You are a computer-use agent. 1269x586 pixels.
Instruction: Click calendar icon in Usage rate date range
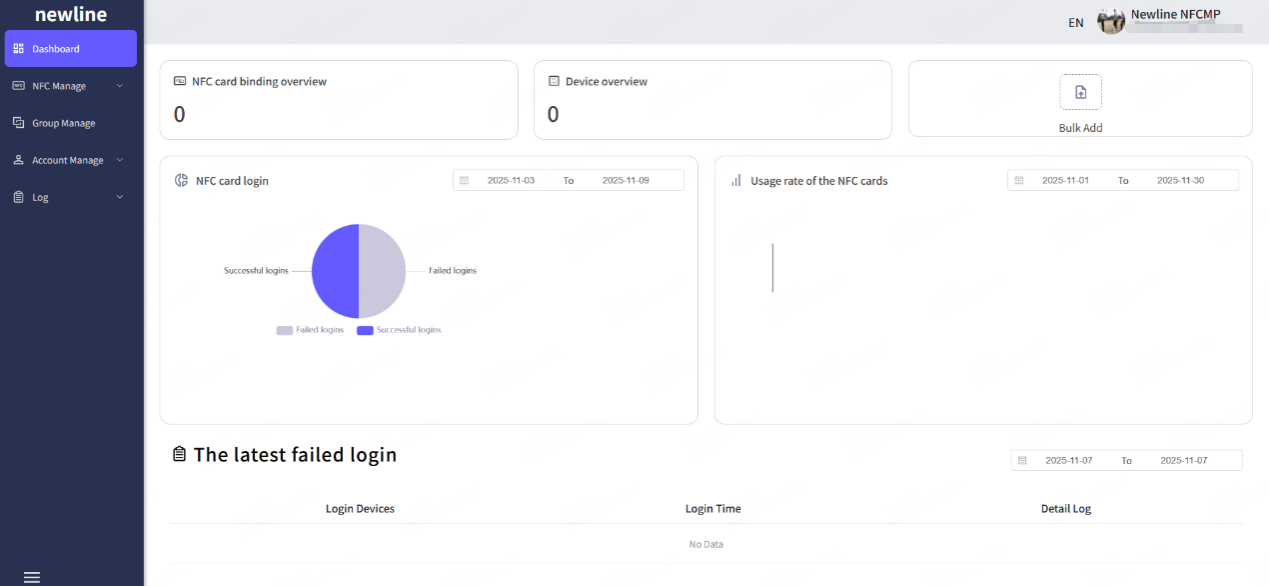pyautogui.click(x=1019, y=181)
